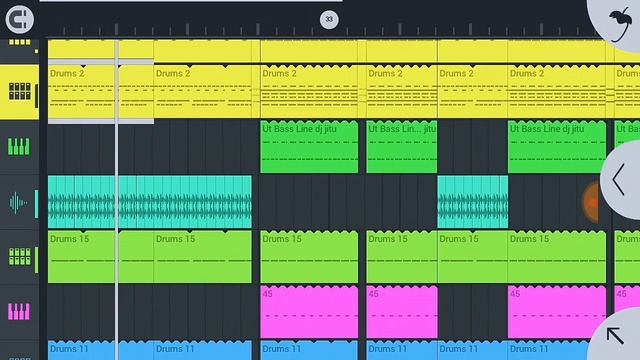The width and height of the screenshot is (640, 360).
Task: Select the pink "45" clip under the truncated bass clip
Action: [x=402, y=312]
